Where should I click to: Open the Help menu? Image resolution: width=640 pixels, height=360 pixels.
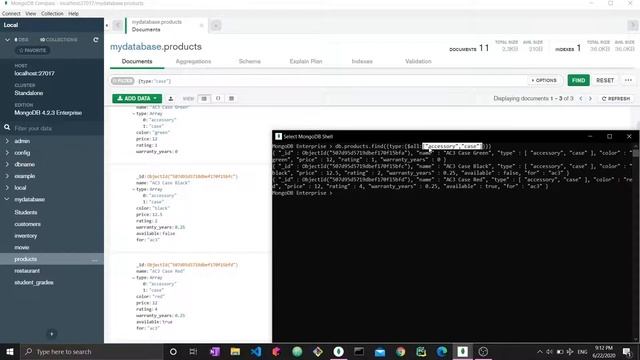click(73, 13)
